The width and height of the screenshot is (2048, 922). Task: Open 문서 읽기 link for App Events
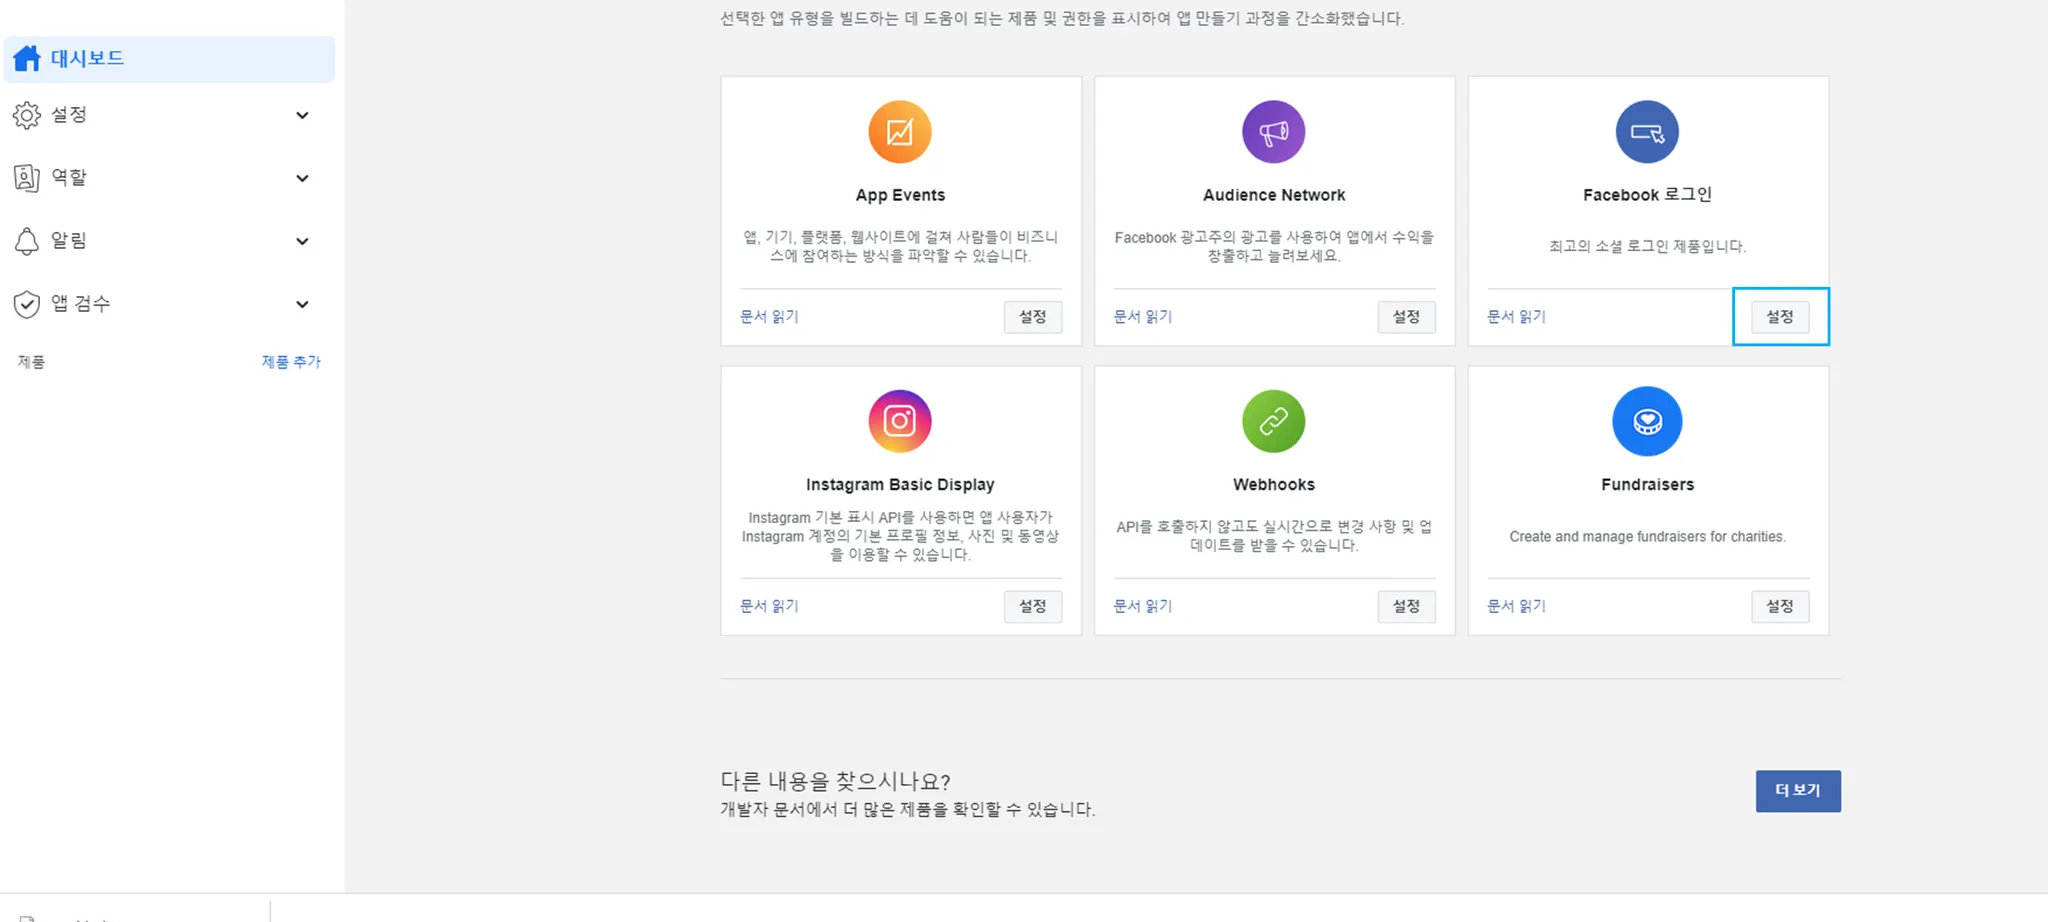tap(769, 317)
